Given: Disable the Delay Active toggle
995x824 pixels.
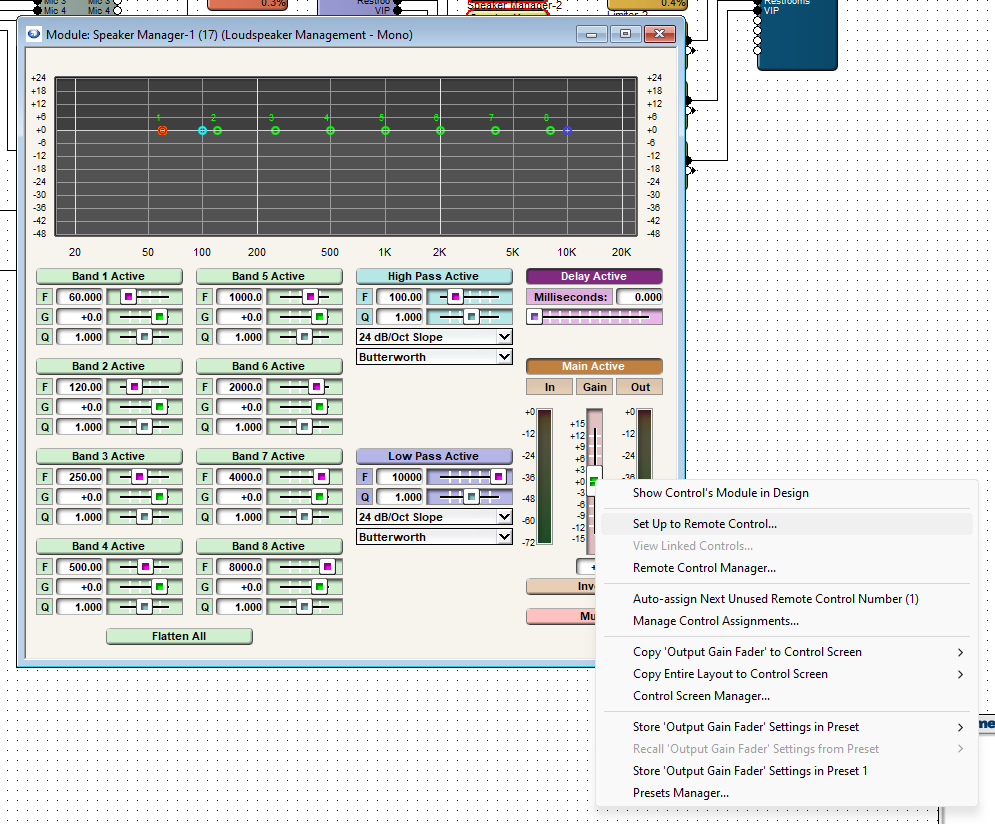Looking at the screenshot, I should tap(593, 276).
